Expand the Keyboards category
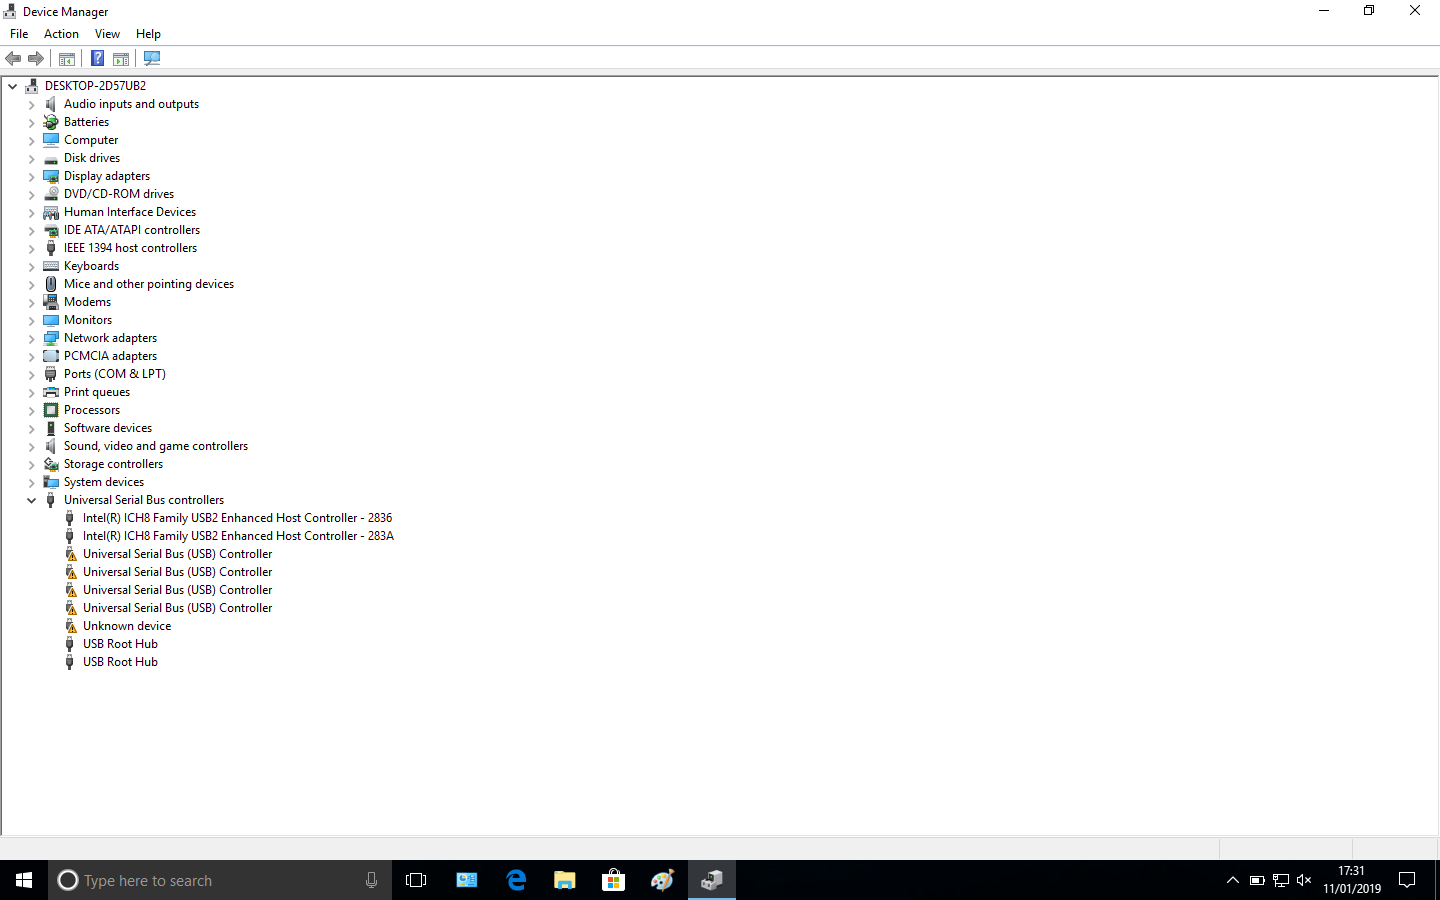The width and height of the screenshot is (1440, 900). [31, 266]
